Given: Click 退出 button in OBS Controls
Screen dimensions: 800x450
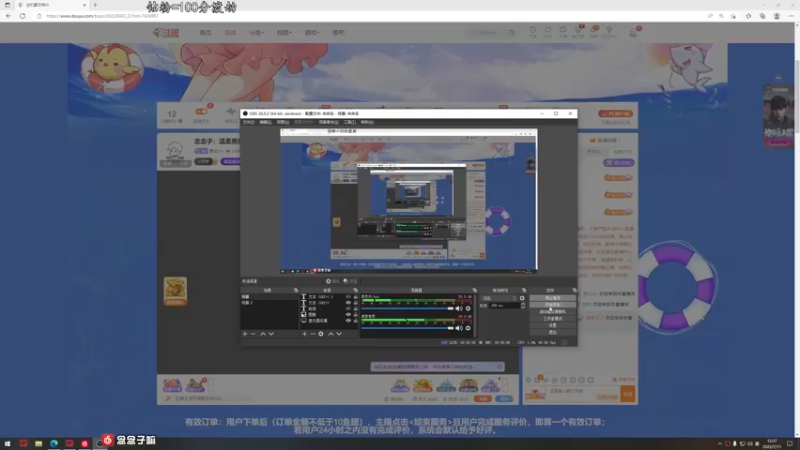Looking at the screenshot, I should (x=553, y=332).
